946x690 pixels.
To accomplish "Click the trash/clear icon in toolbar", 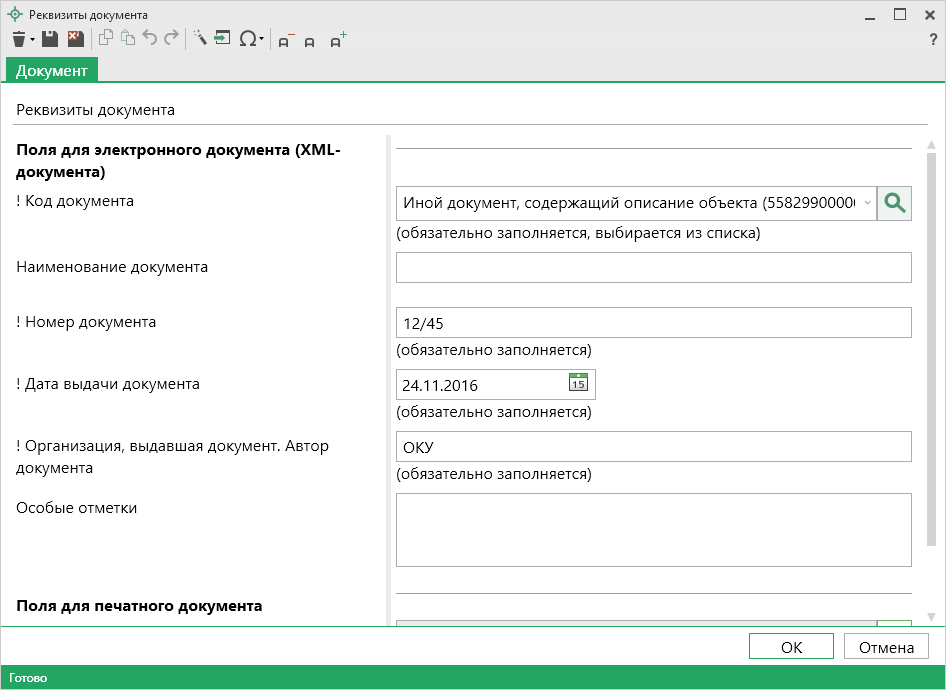I will pos(18,39).
